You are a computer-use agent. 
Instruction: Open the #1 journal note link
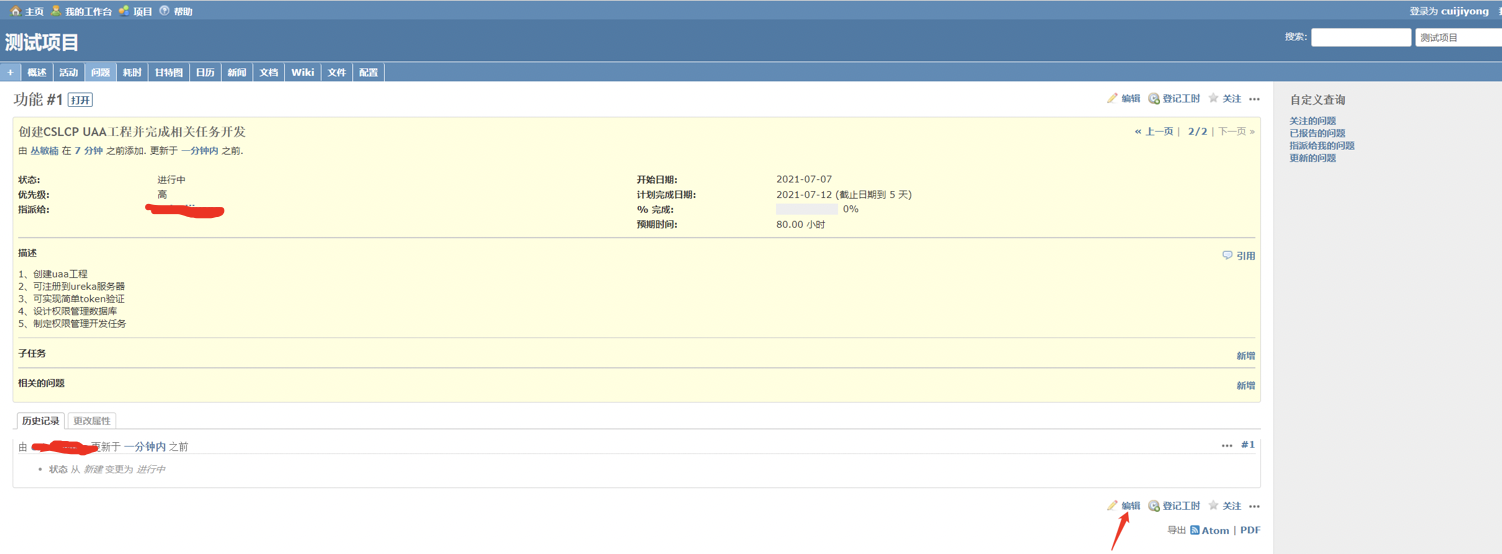click(1248, 445)
